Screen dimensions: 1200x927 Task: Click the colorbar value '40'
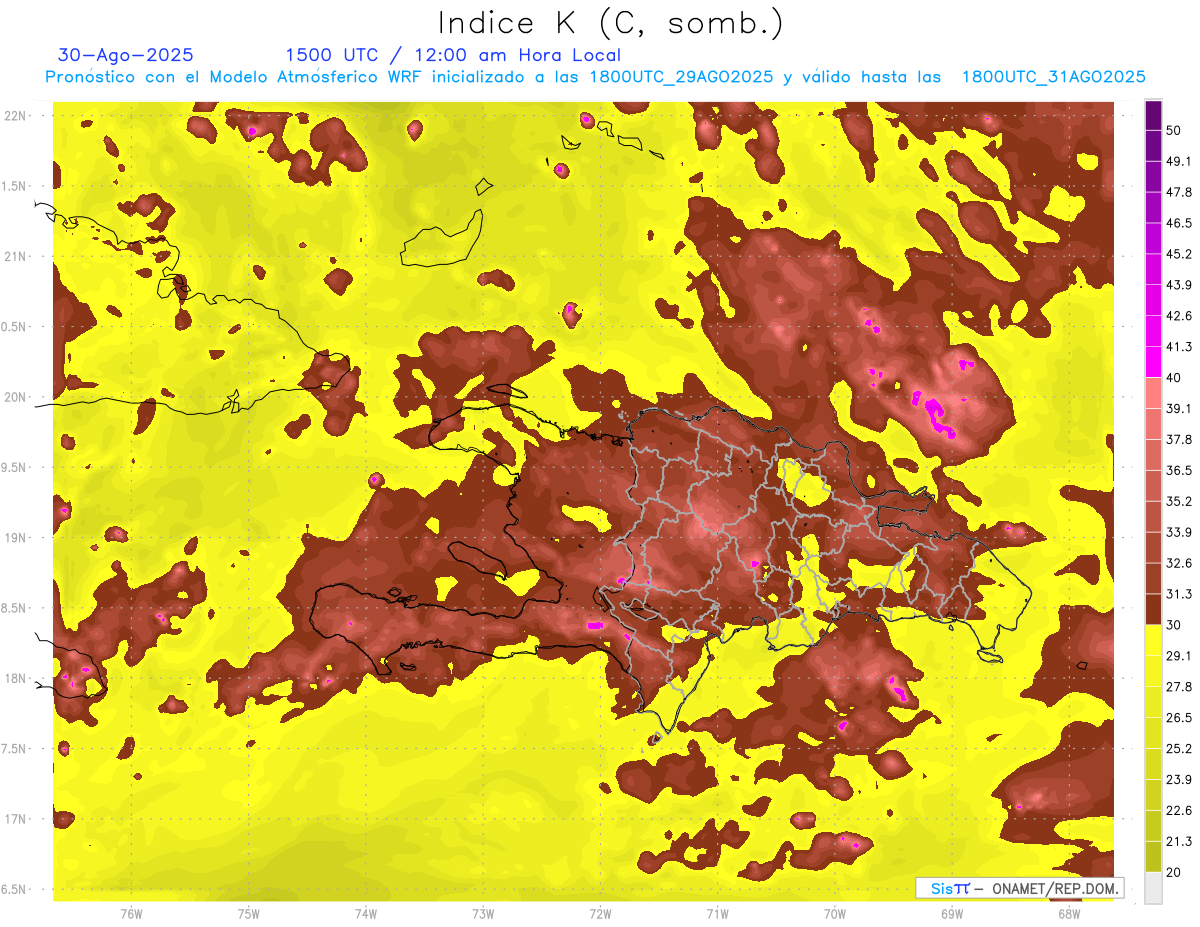click(1174, 378)
